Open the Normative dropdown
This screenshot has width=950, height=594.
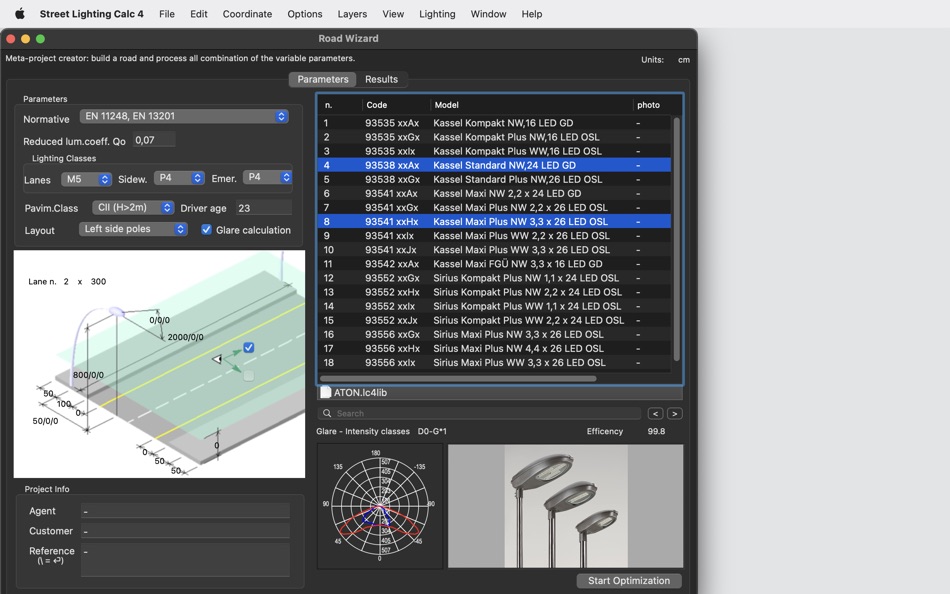click(x=184, y=116)
